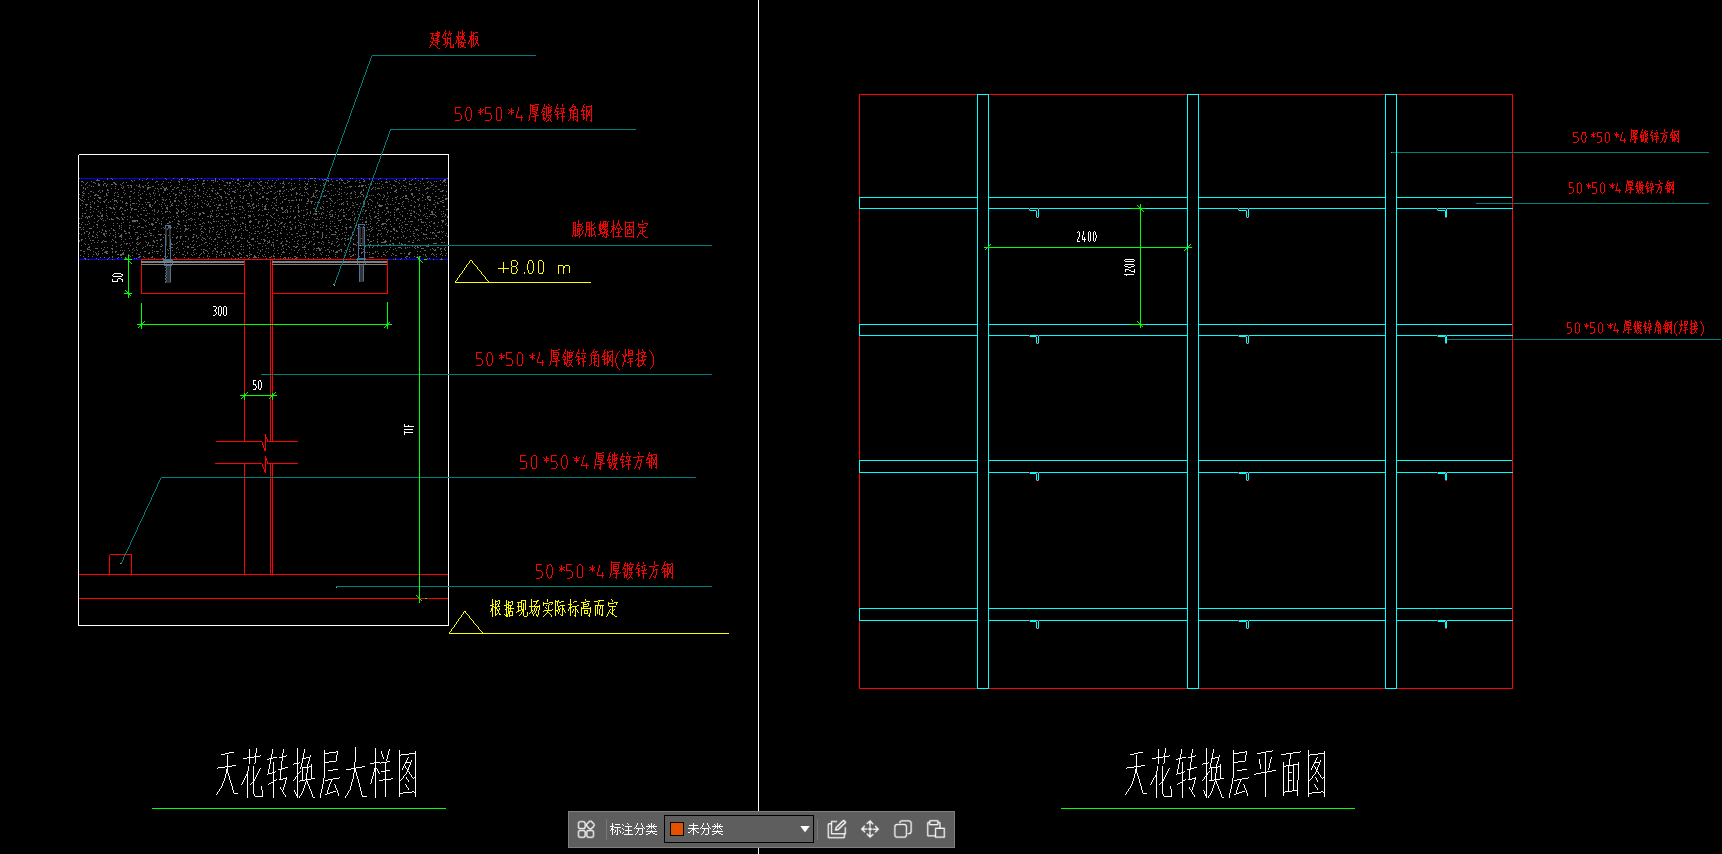This screenshot has height=854, width=1722.
Task: Select 50*50*4厚镀锌角钢(焊接) label in the detail drawing
Action: point(565,358)
